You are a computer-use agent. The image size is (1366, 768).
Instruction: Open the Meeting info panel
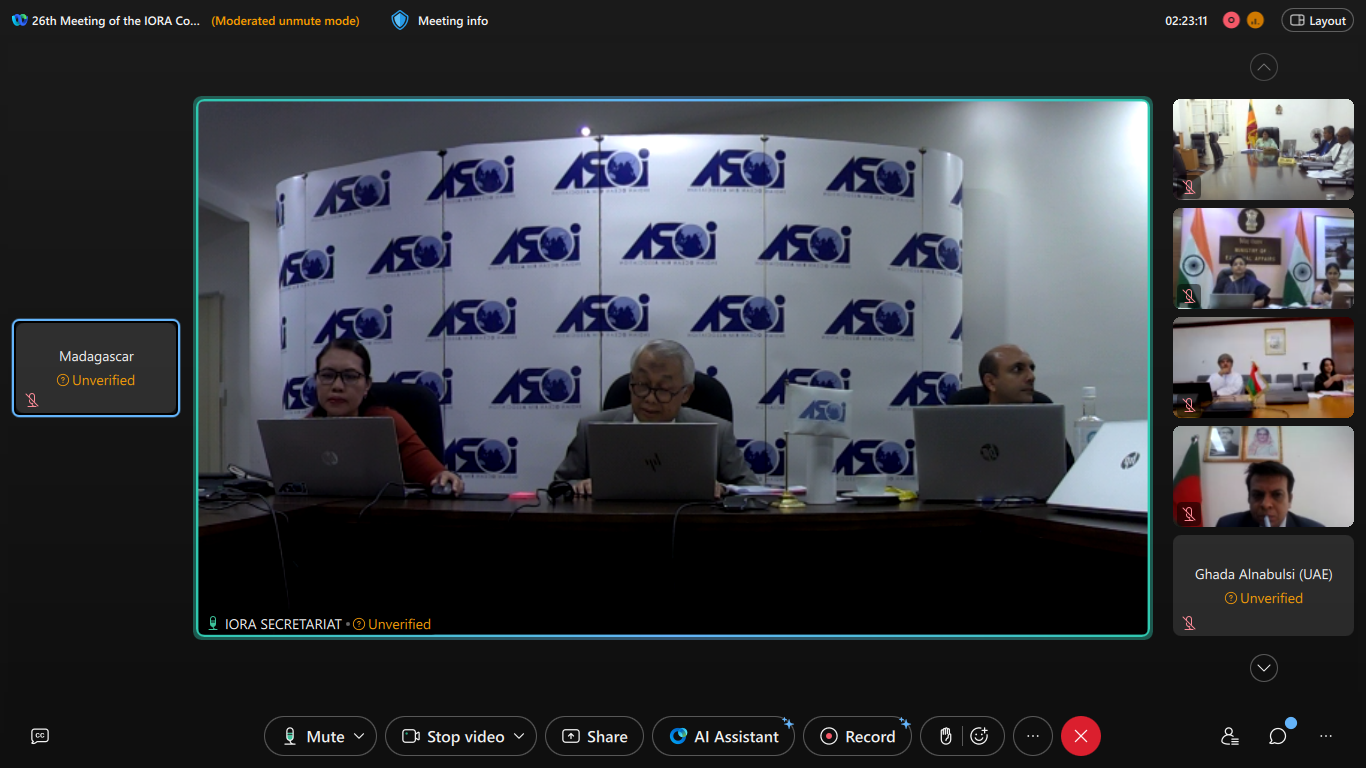pyautogui.click(x=440, y=20)
